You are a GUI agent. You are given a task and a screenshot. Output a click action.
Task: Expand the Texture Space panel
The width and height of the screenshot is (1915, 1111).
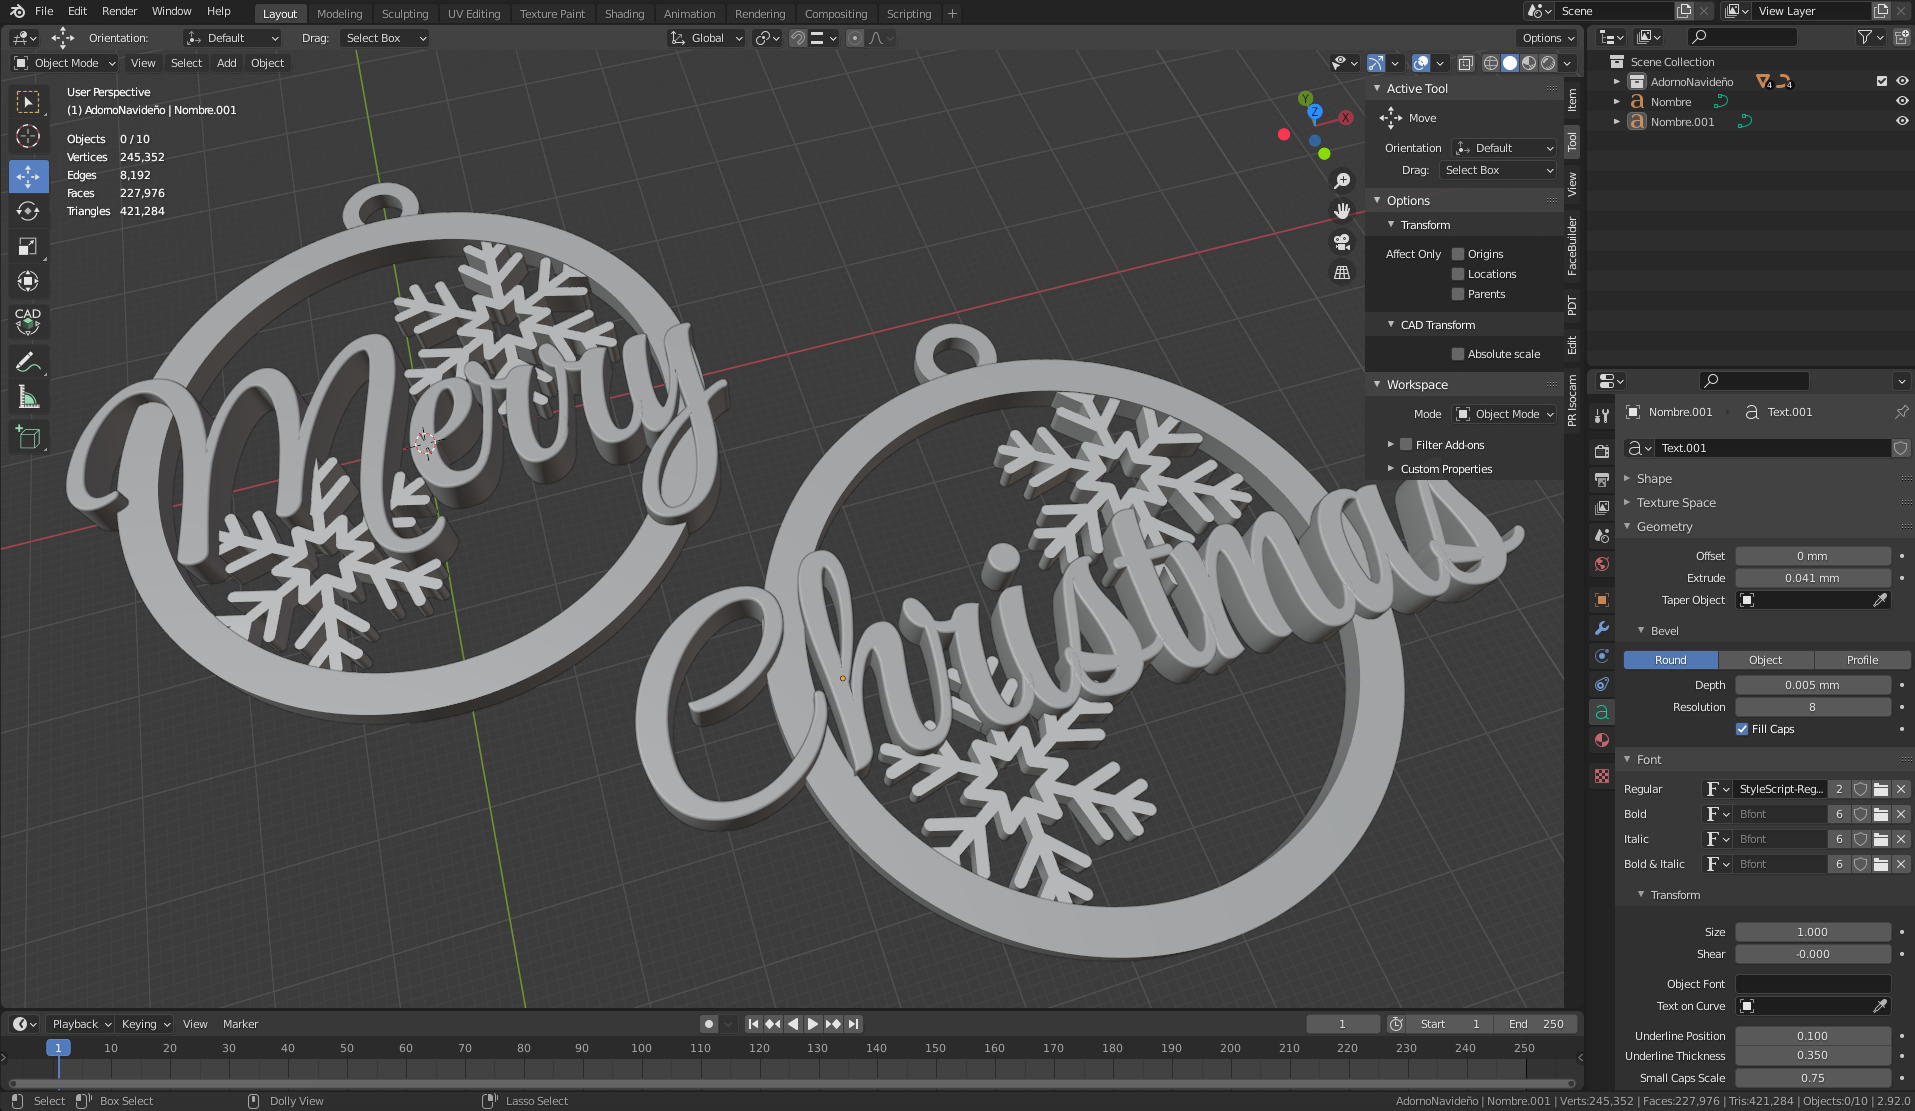pyautogui.click(x=1676, y=503)
